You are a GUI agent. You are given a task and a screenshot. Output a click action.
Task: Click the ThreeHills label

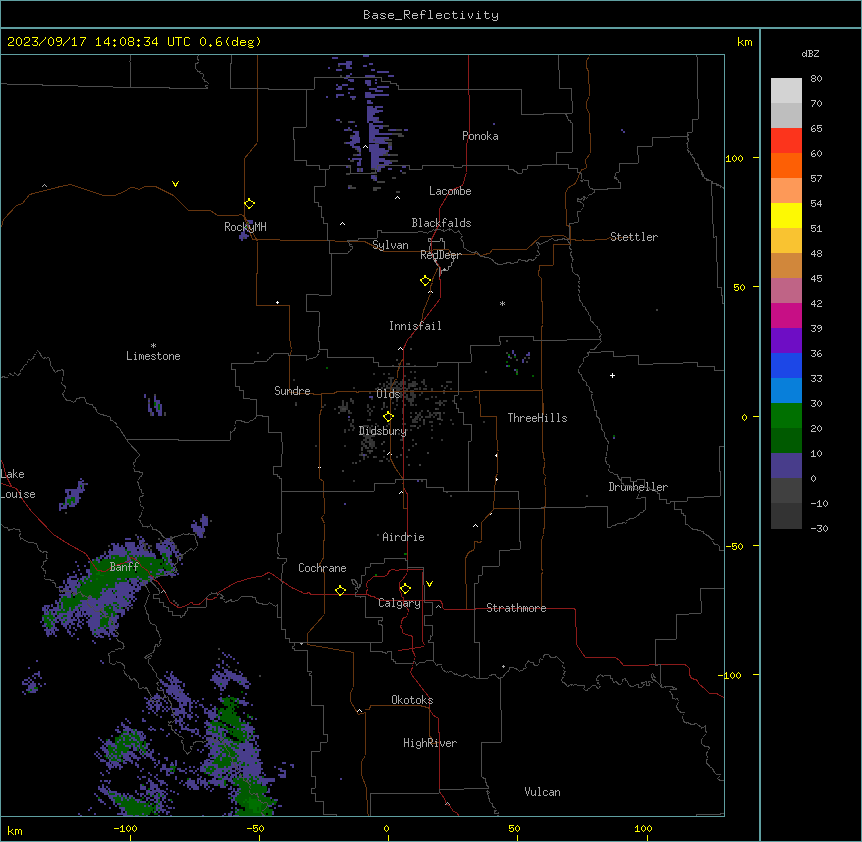(537, 418)
